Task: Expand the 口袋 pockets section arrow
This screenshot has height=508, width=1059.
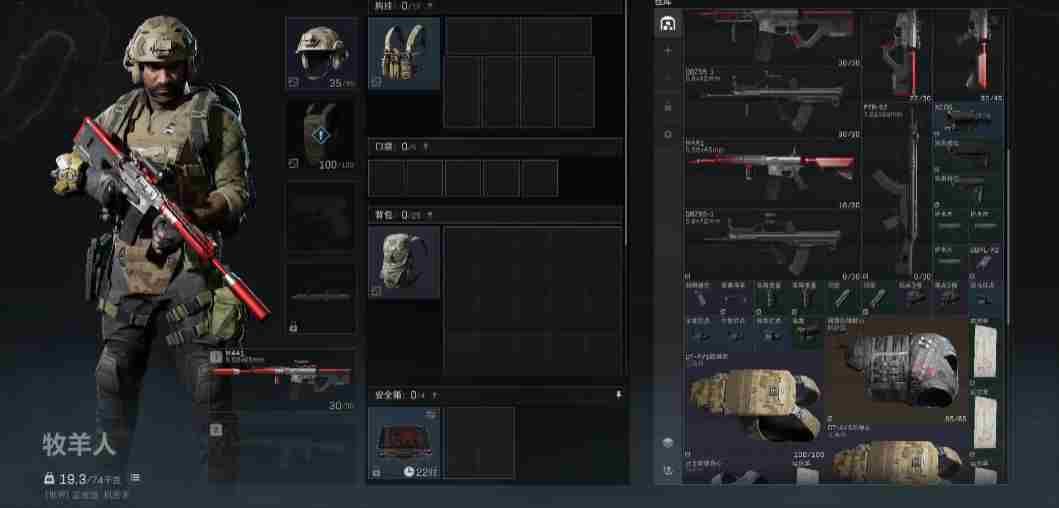Action: tap(426, 147)
